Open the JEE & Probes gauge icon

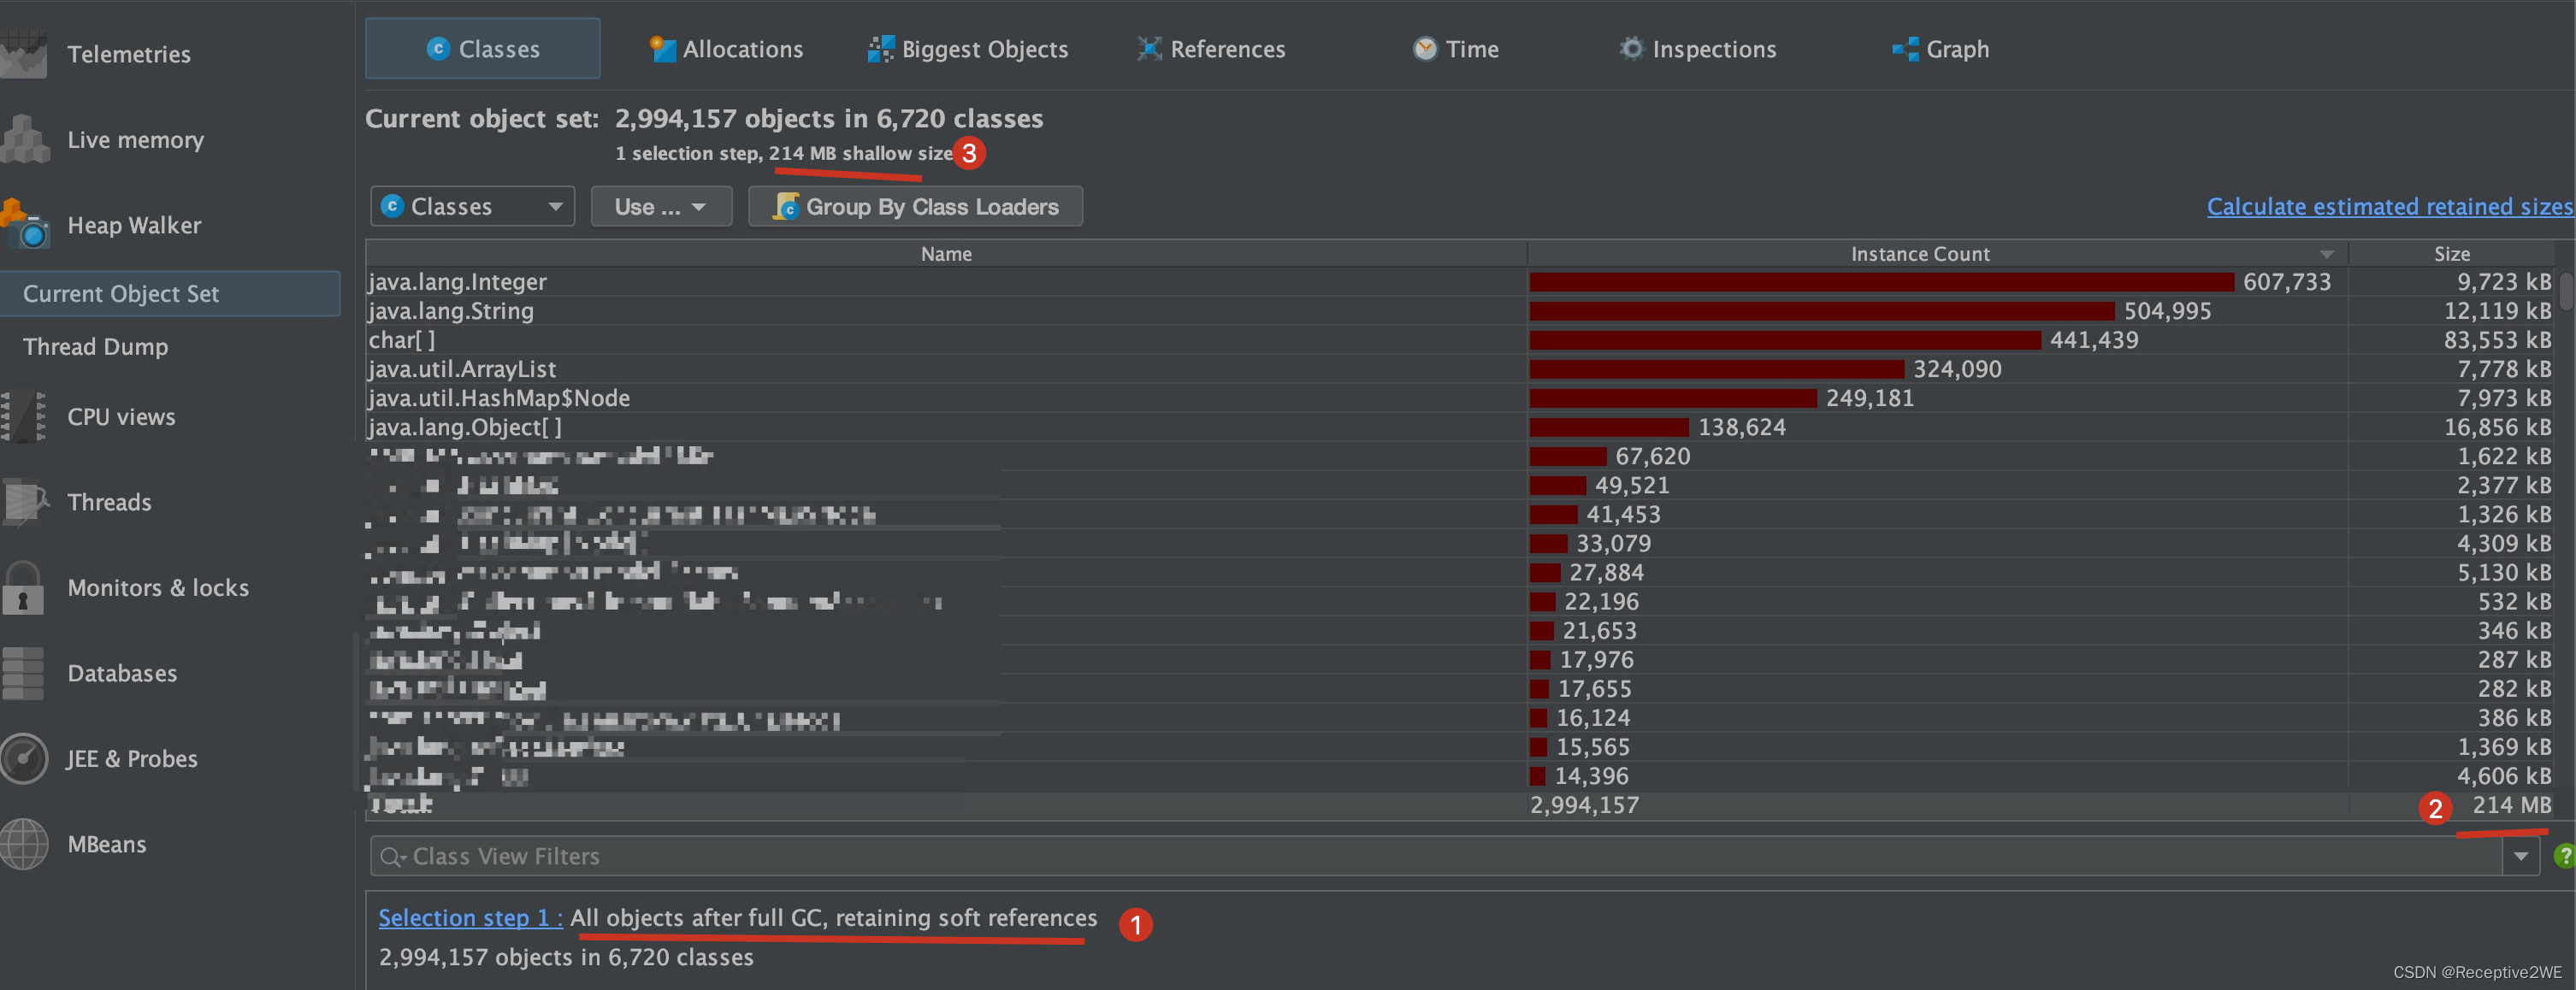(x=24, y=758)
